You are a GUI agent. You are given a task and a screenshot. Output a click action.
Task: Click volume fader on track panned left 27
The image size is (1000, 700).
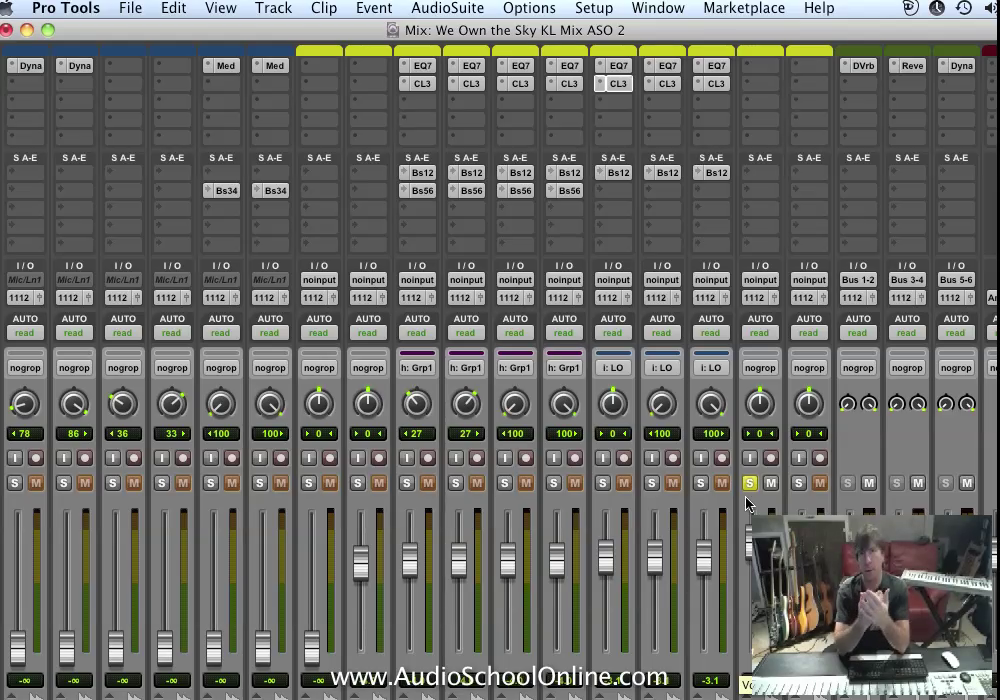410,560
